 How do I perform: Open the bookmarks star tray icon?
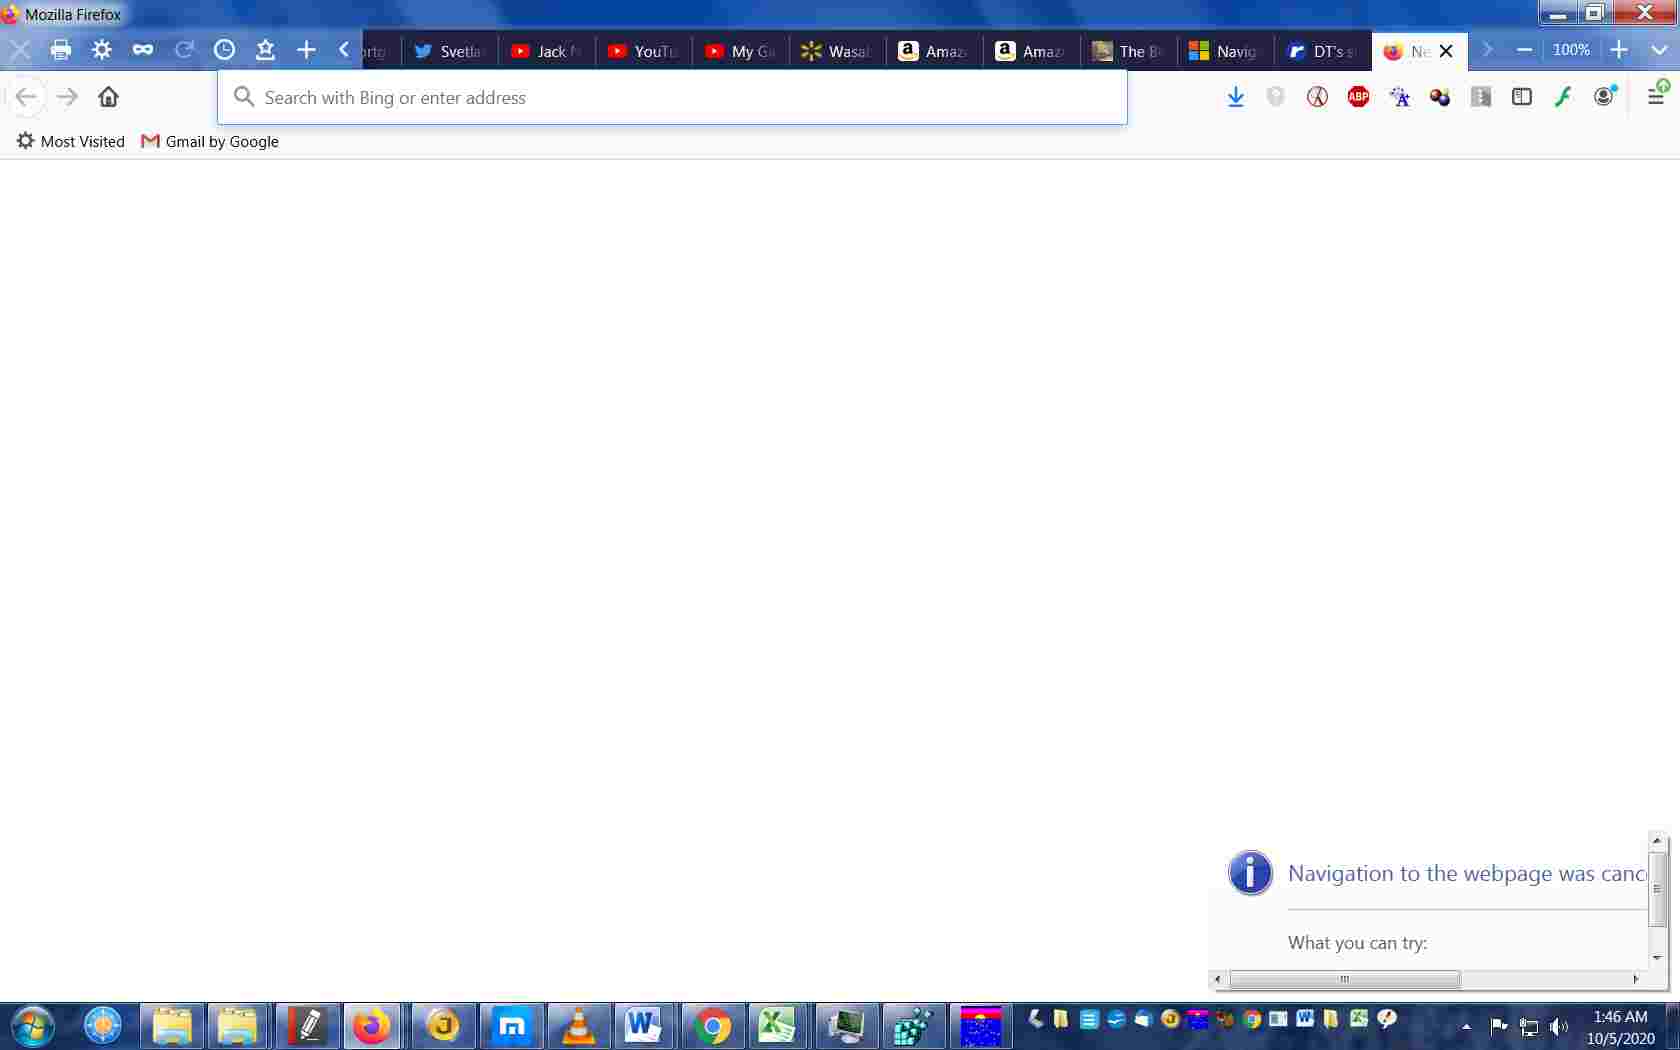click(x=265, y=49)
